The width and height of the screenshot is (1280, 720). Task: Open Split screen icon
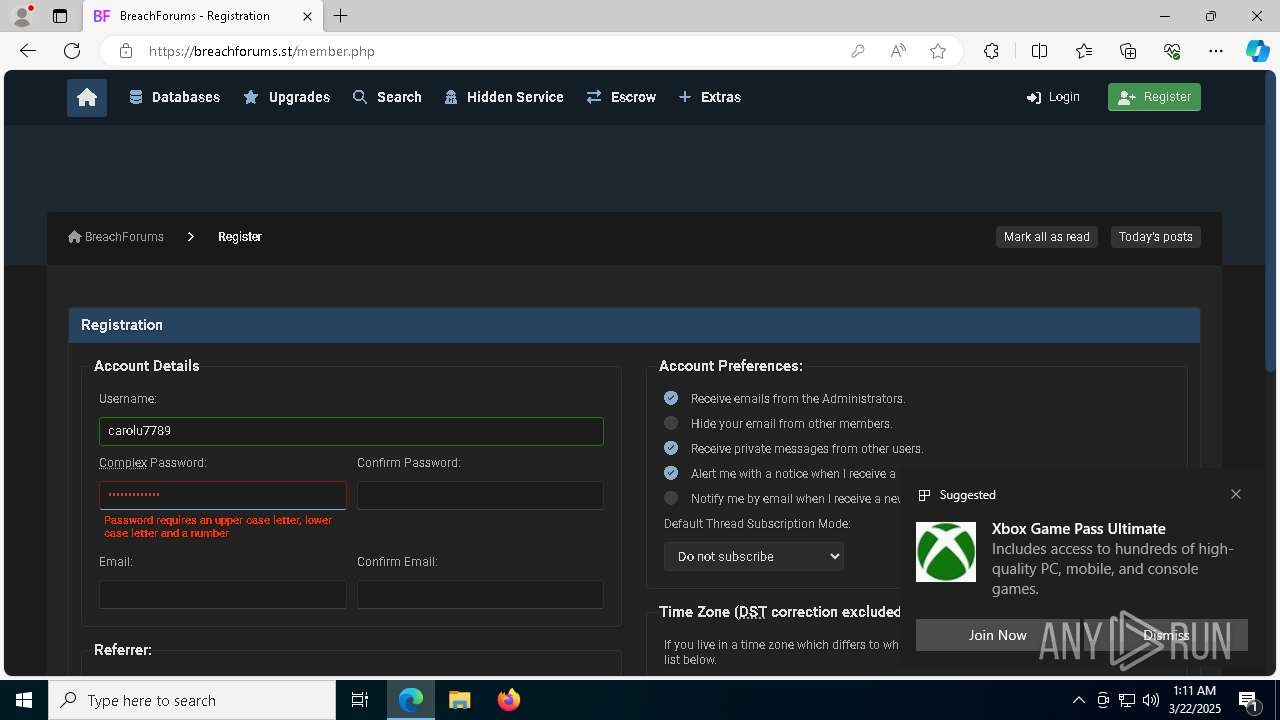point(1039,51)
